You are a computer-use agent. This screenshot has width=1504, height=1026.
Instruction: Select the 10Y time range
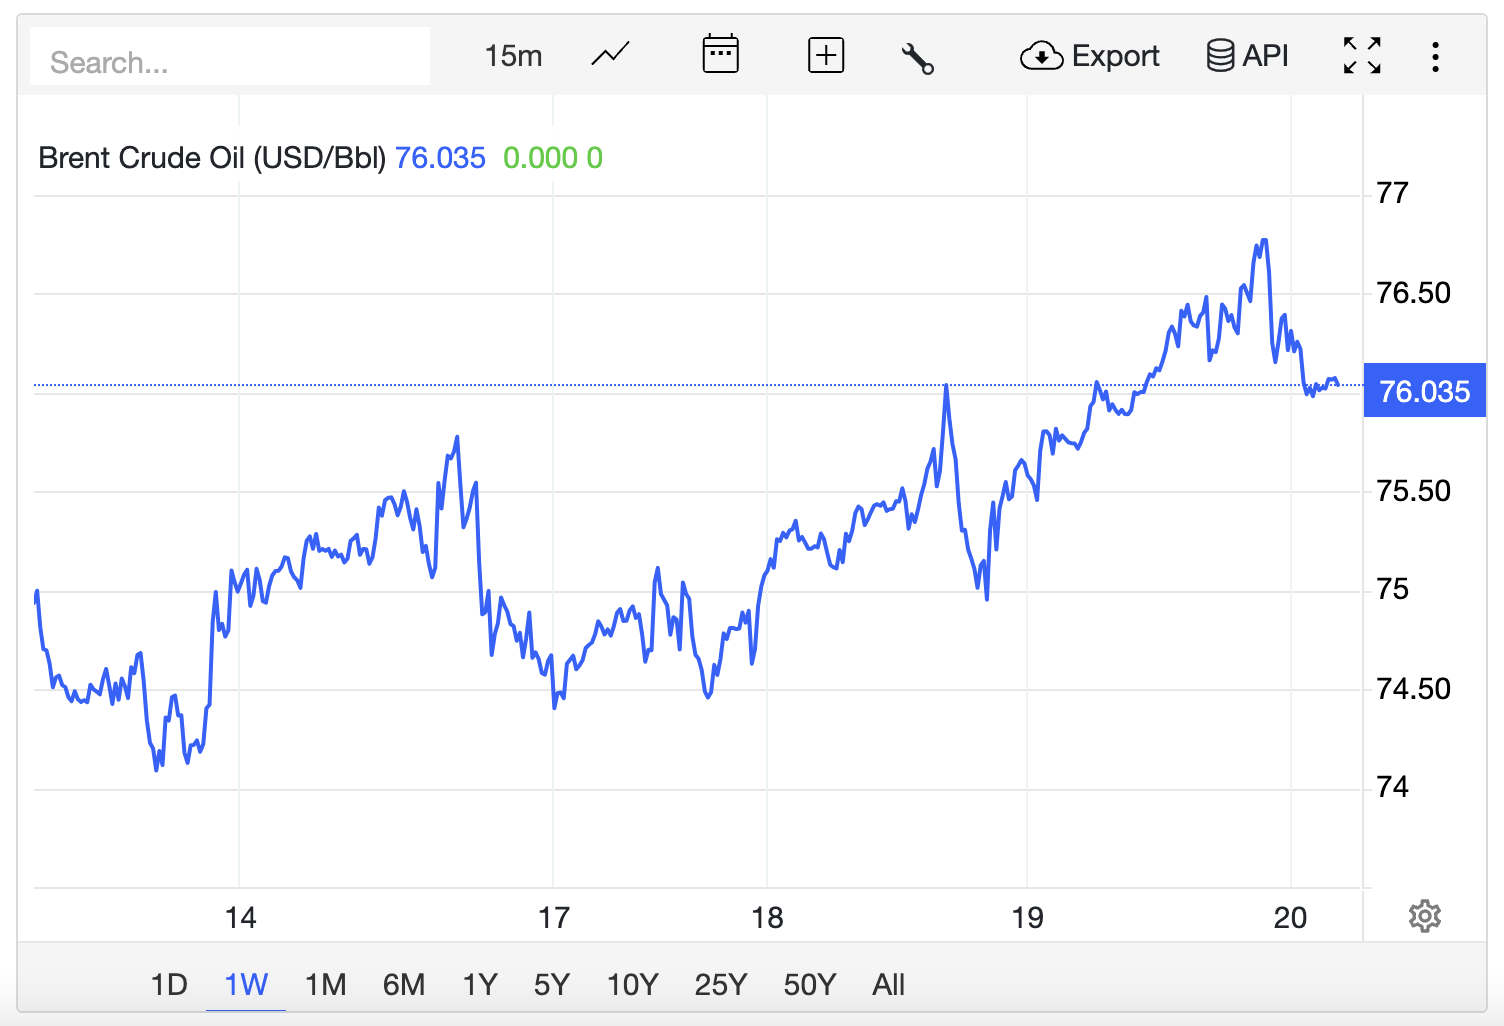pyautogui.click(x=632, y=985)
